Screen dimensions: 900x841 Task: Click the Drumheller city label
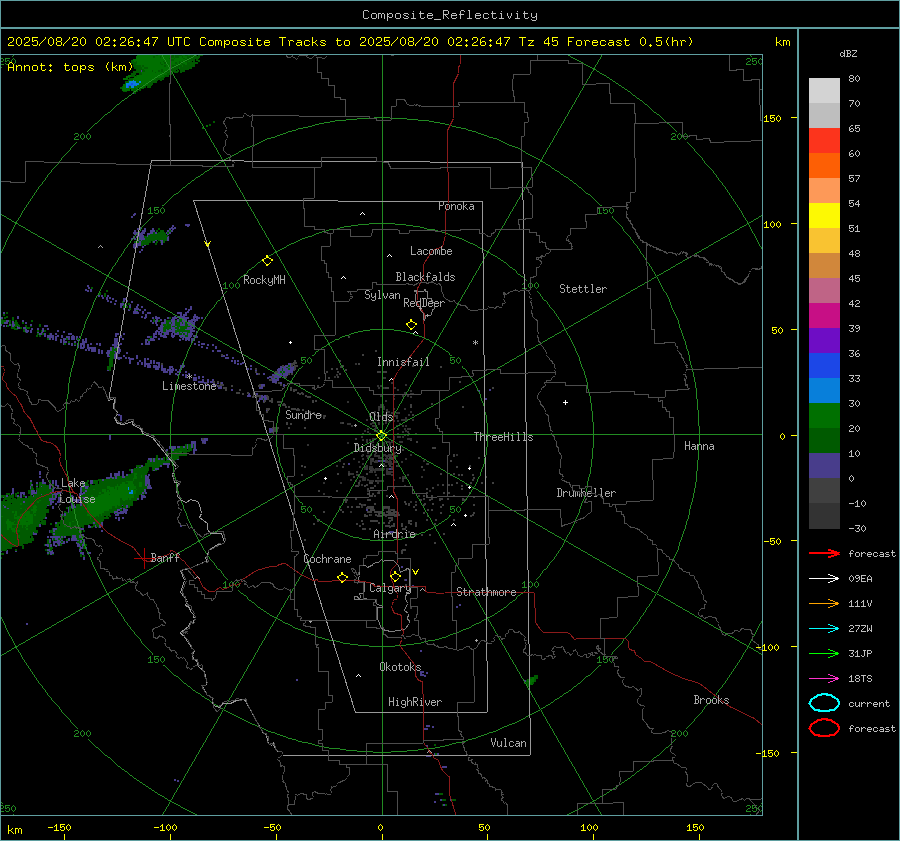[x=586, y=493]
